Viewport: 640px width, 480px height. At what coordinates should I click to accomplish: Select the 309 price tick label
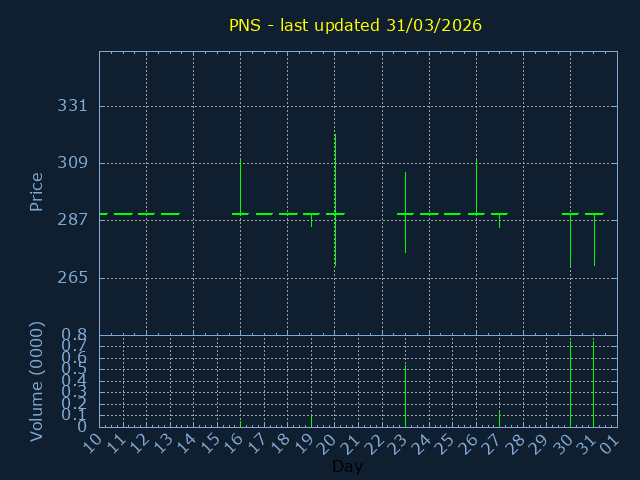click(x=71, y=163)
